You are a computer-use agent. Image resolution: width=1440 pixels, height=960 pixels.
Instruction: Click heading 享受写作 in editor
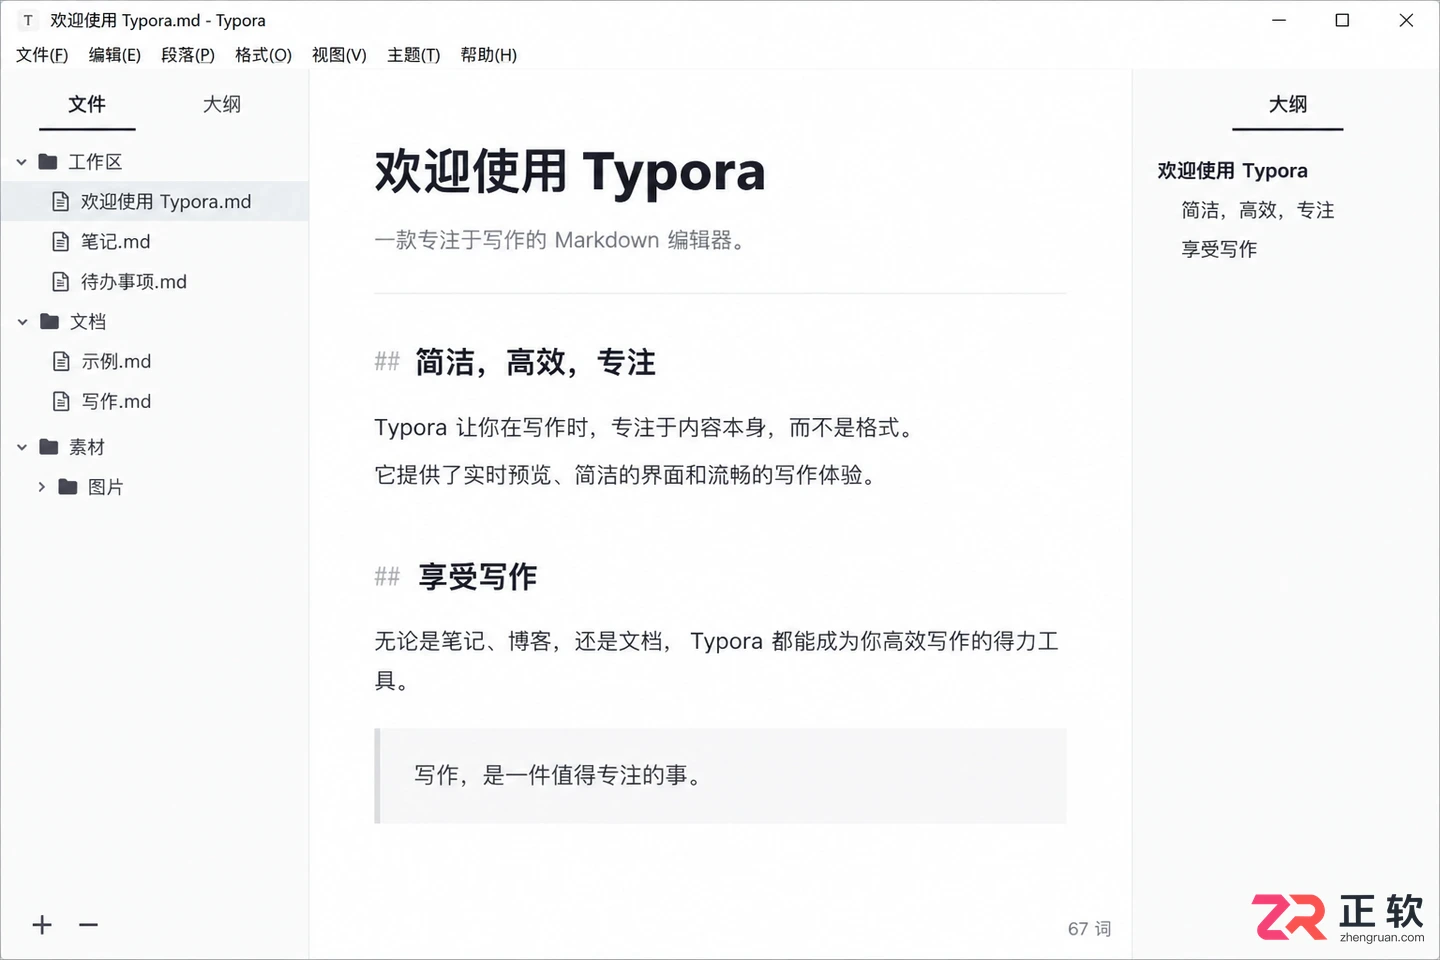point(478,576)
